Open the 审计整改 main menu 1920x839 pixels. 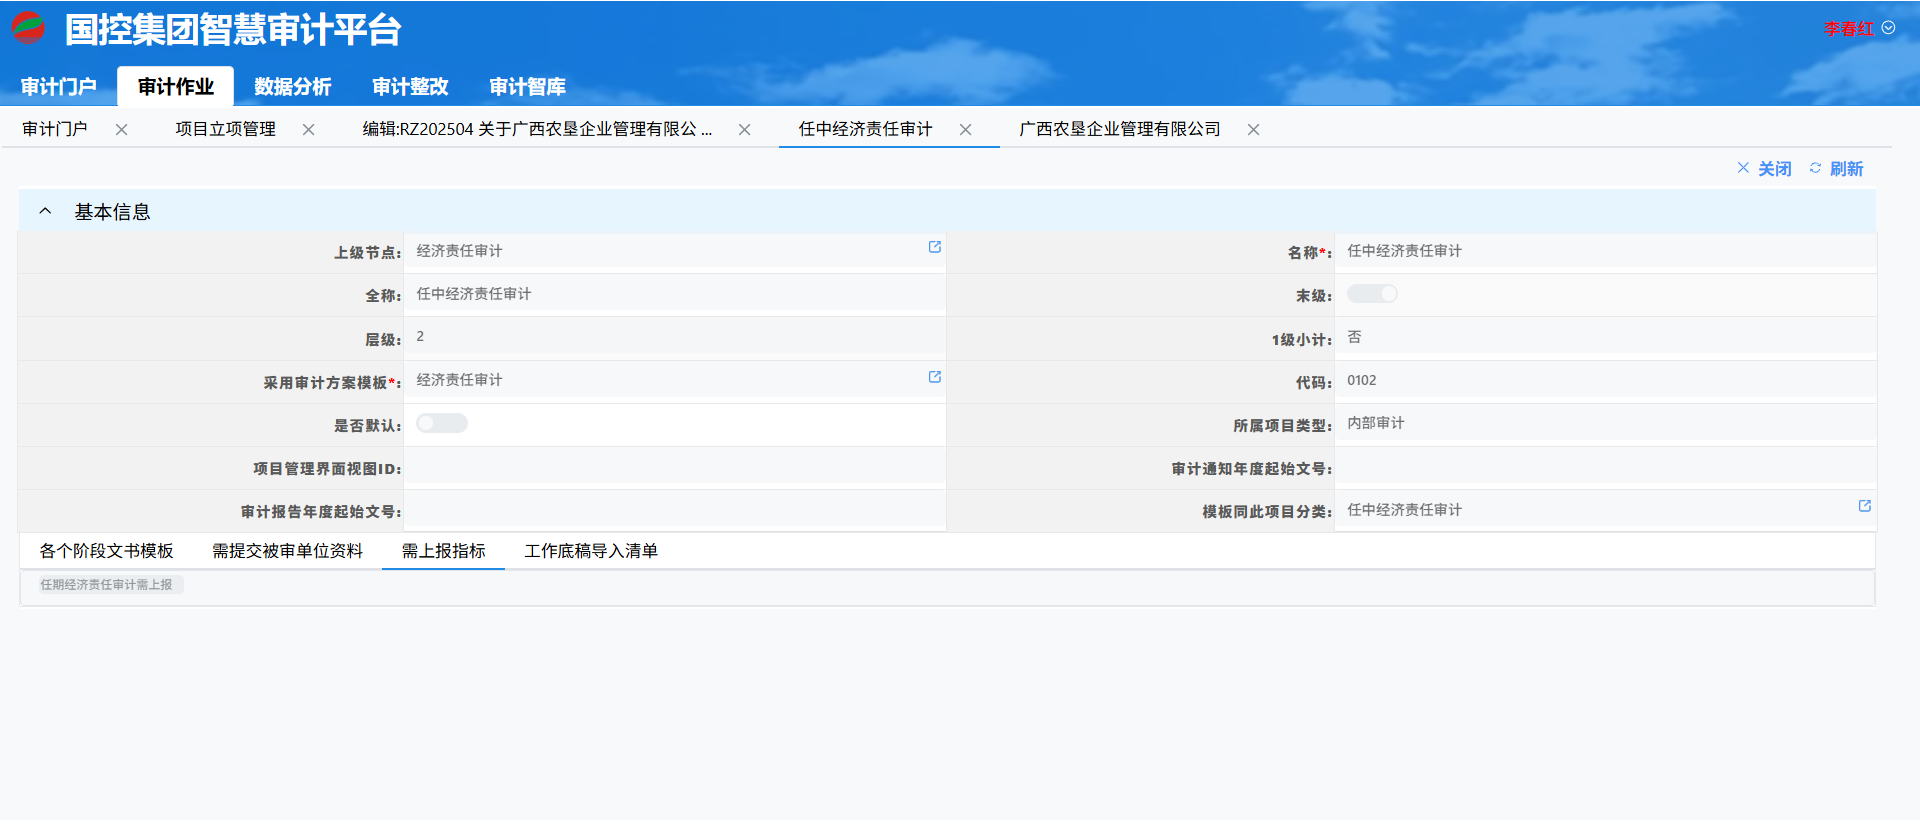(410, 87)
